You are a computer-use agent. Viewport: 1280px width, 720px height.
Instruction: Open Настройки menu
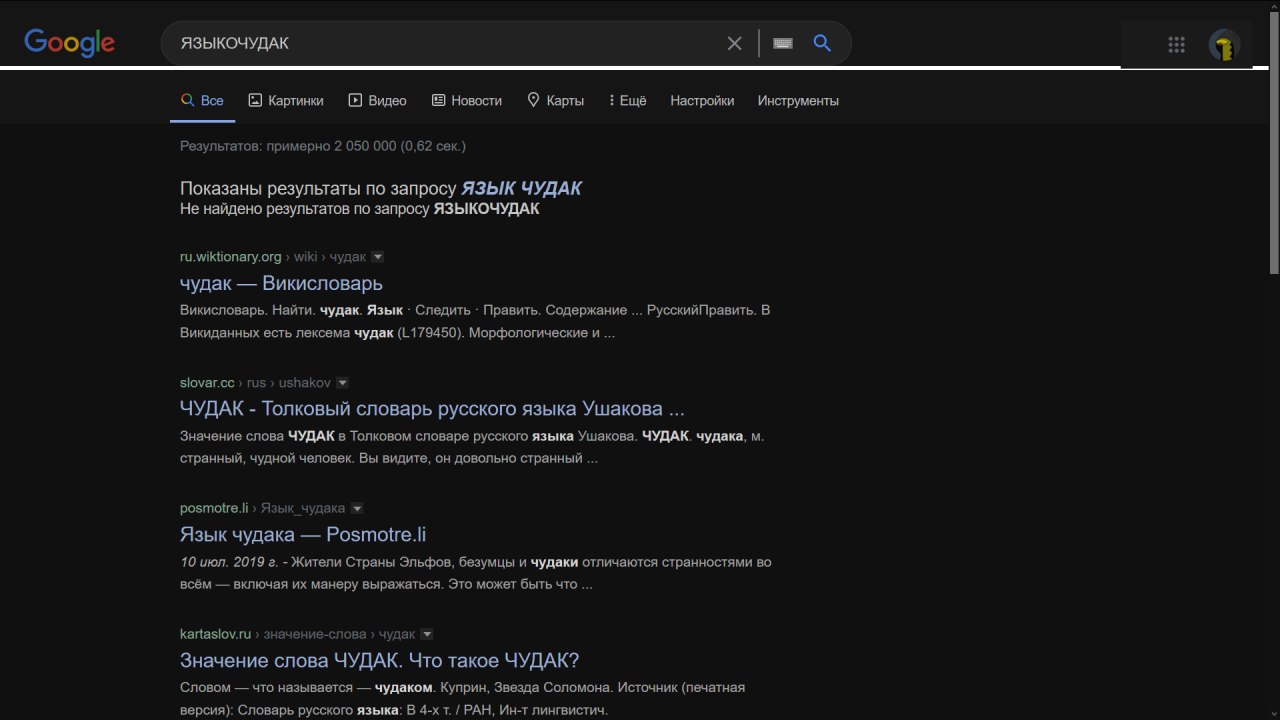(x=702, y=101)
